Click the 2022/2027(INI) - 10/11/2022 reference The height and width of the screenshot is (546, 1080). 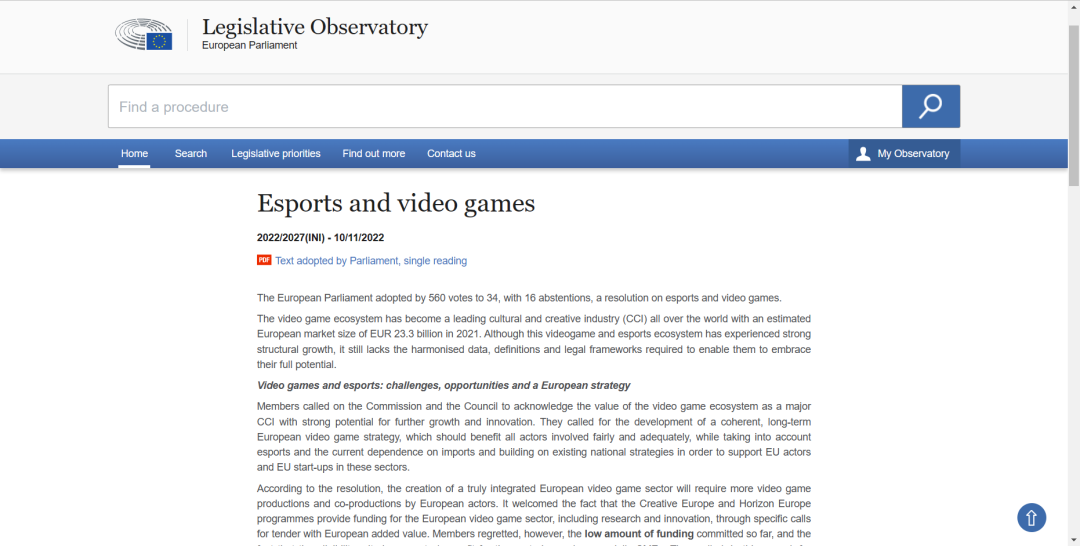tap(320, 238)
